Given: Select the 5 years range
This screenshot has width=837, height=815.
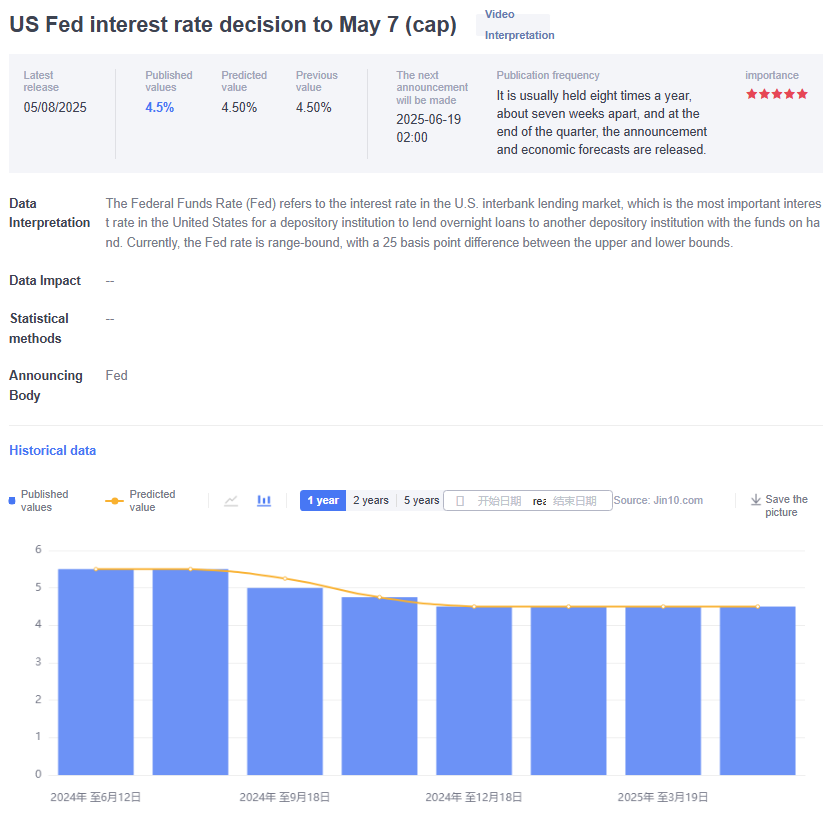Looking at the screenshot, I should [x=421, y=501].
